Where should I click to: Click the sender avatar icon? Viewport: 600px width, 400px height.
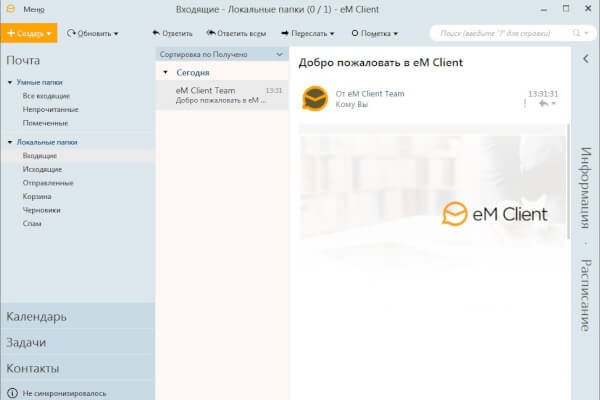[x=315, y=98]
